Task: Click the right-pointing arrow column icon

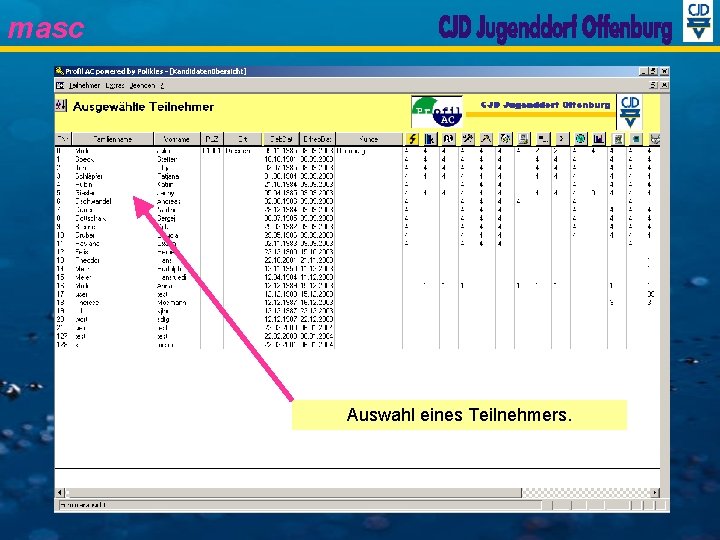Action: (x=561, y=139)
